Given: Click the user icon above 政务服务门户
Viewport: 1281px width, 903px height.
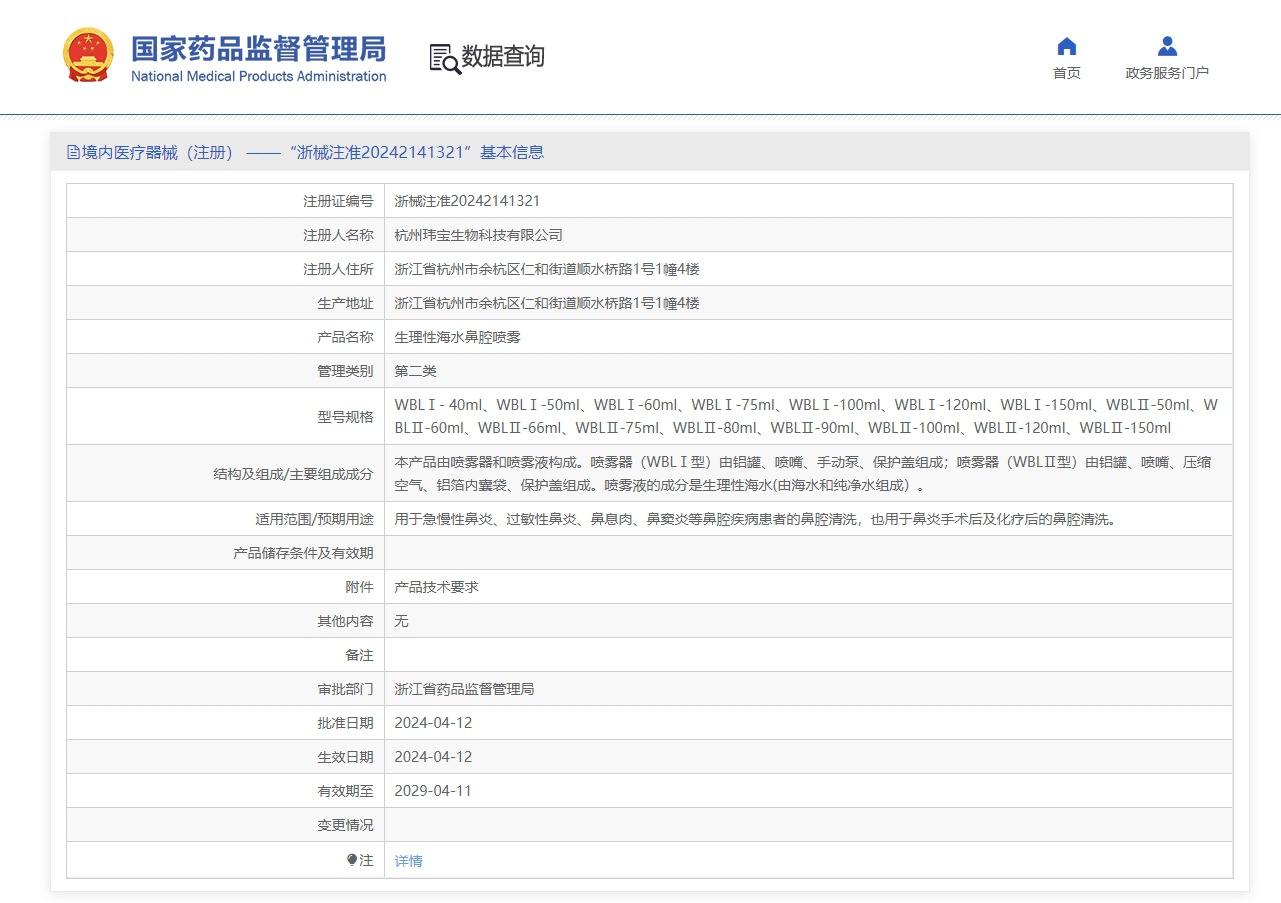Looking at the screenshot, I should point(1167,46).
